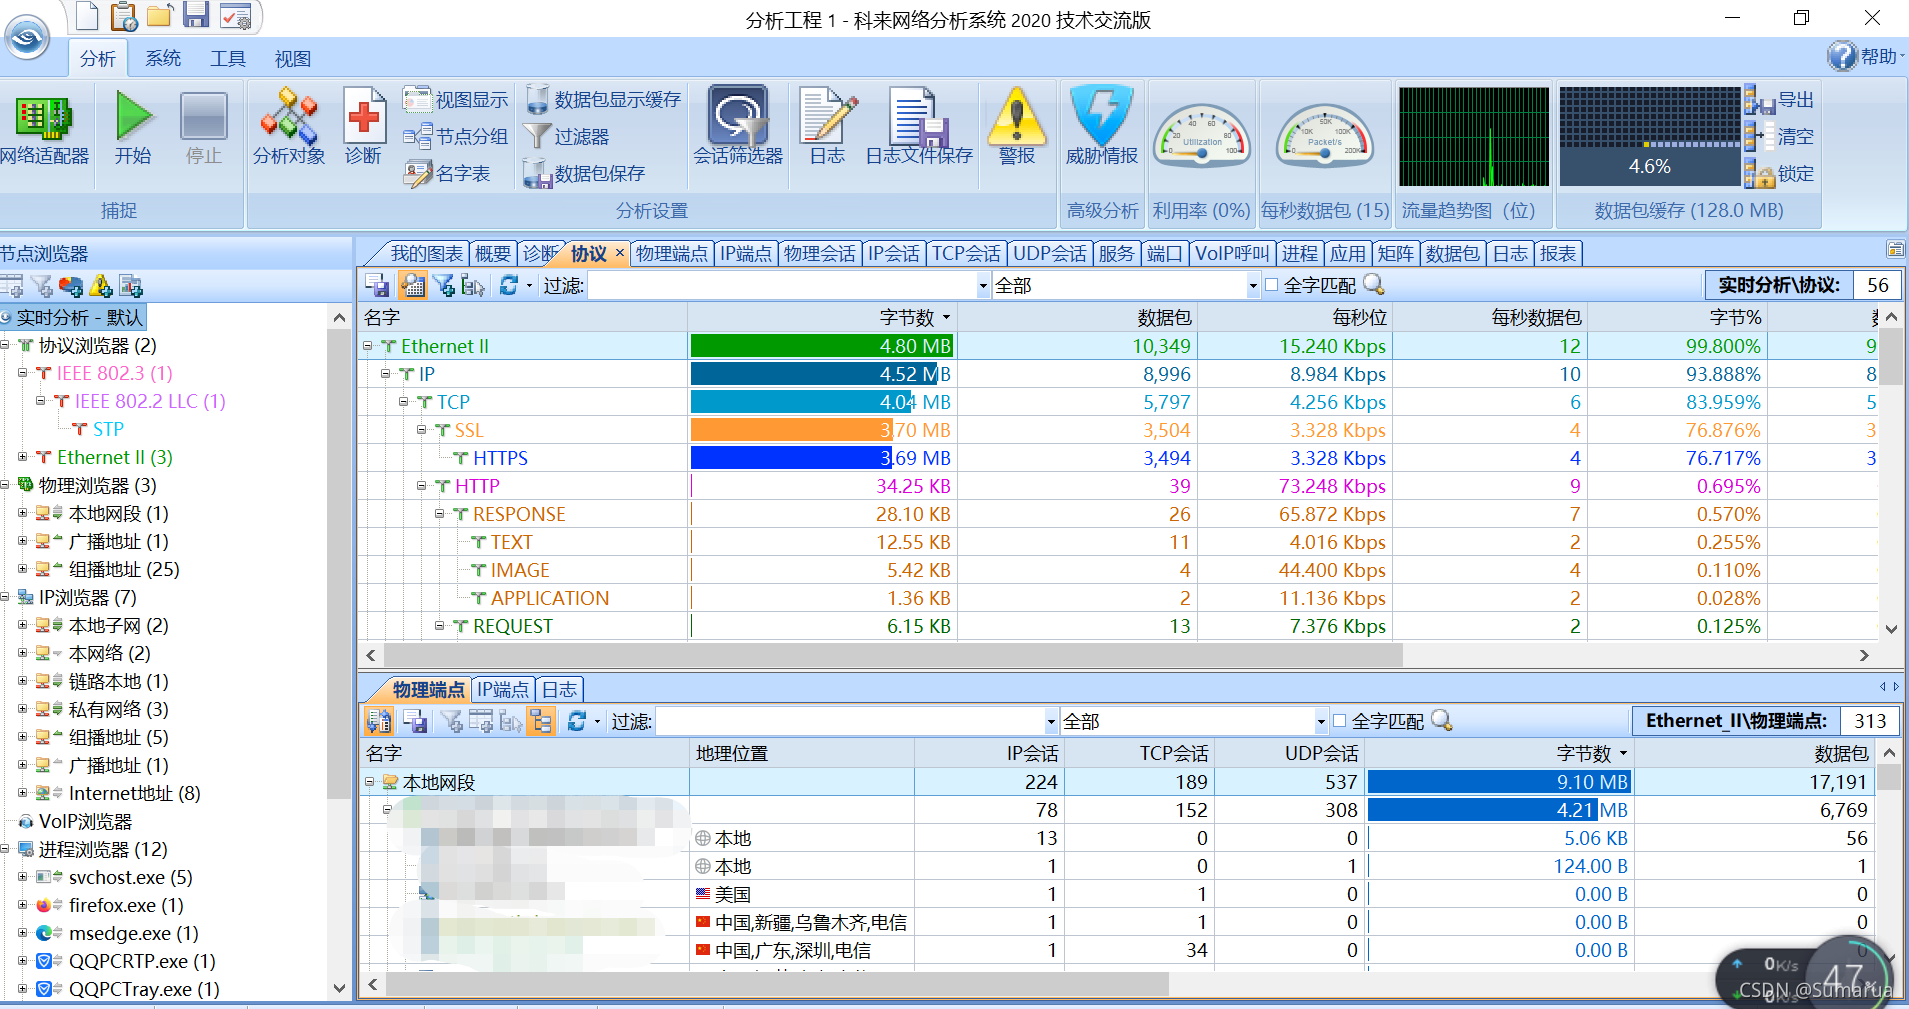Image resolution: width=1909 pixels, height=1009 pixels.
Task: Click the refresh icon in protocol toolbar
Action: coord(509,285)
